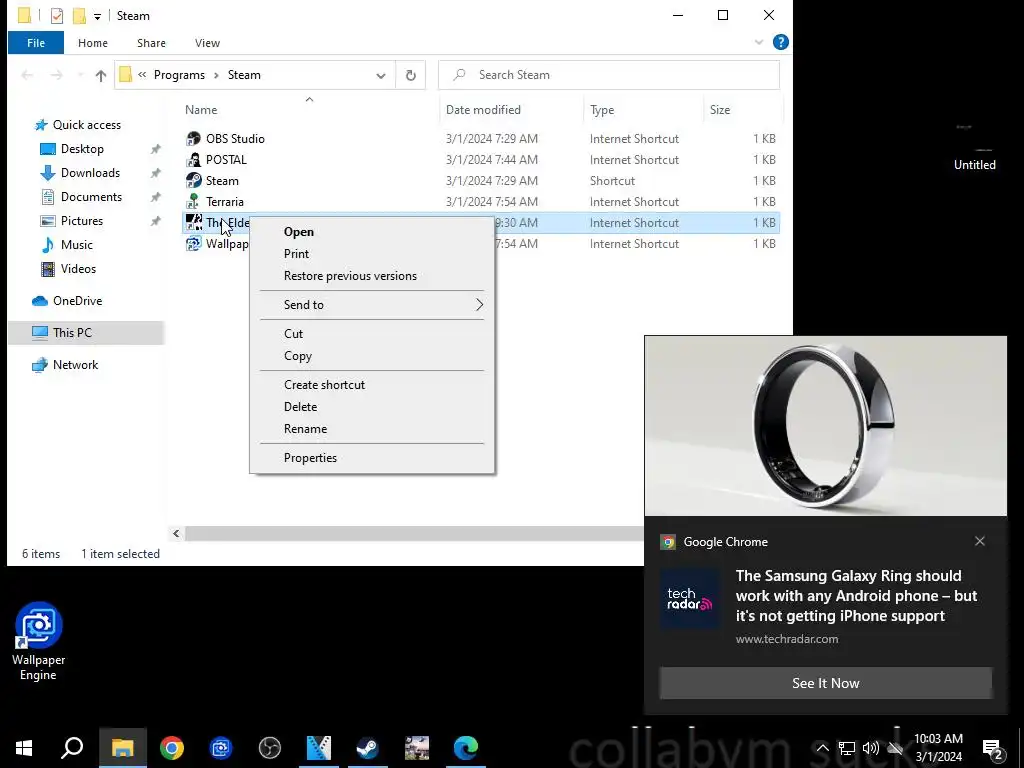
Task: Select Quick access in the navigation pane
Action: [x=86, y=125]
